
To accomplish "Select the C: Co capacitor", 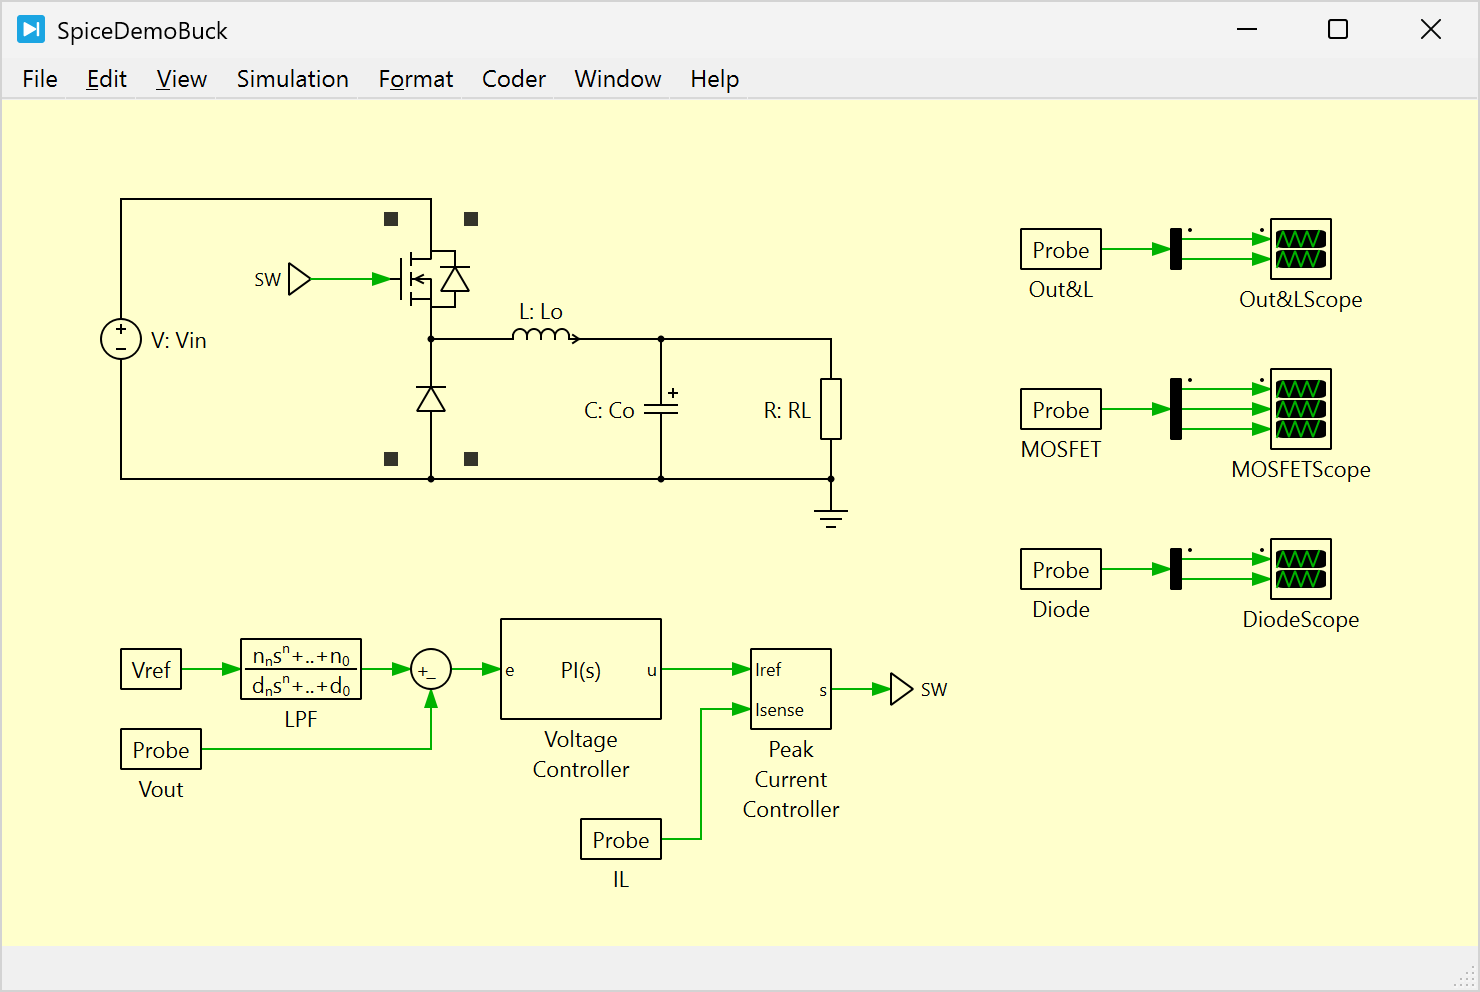I will click(x=660, y=409).
